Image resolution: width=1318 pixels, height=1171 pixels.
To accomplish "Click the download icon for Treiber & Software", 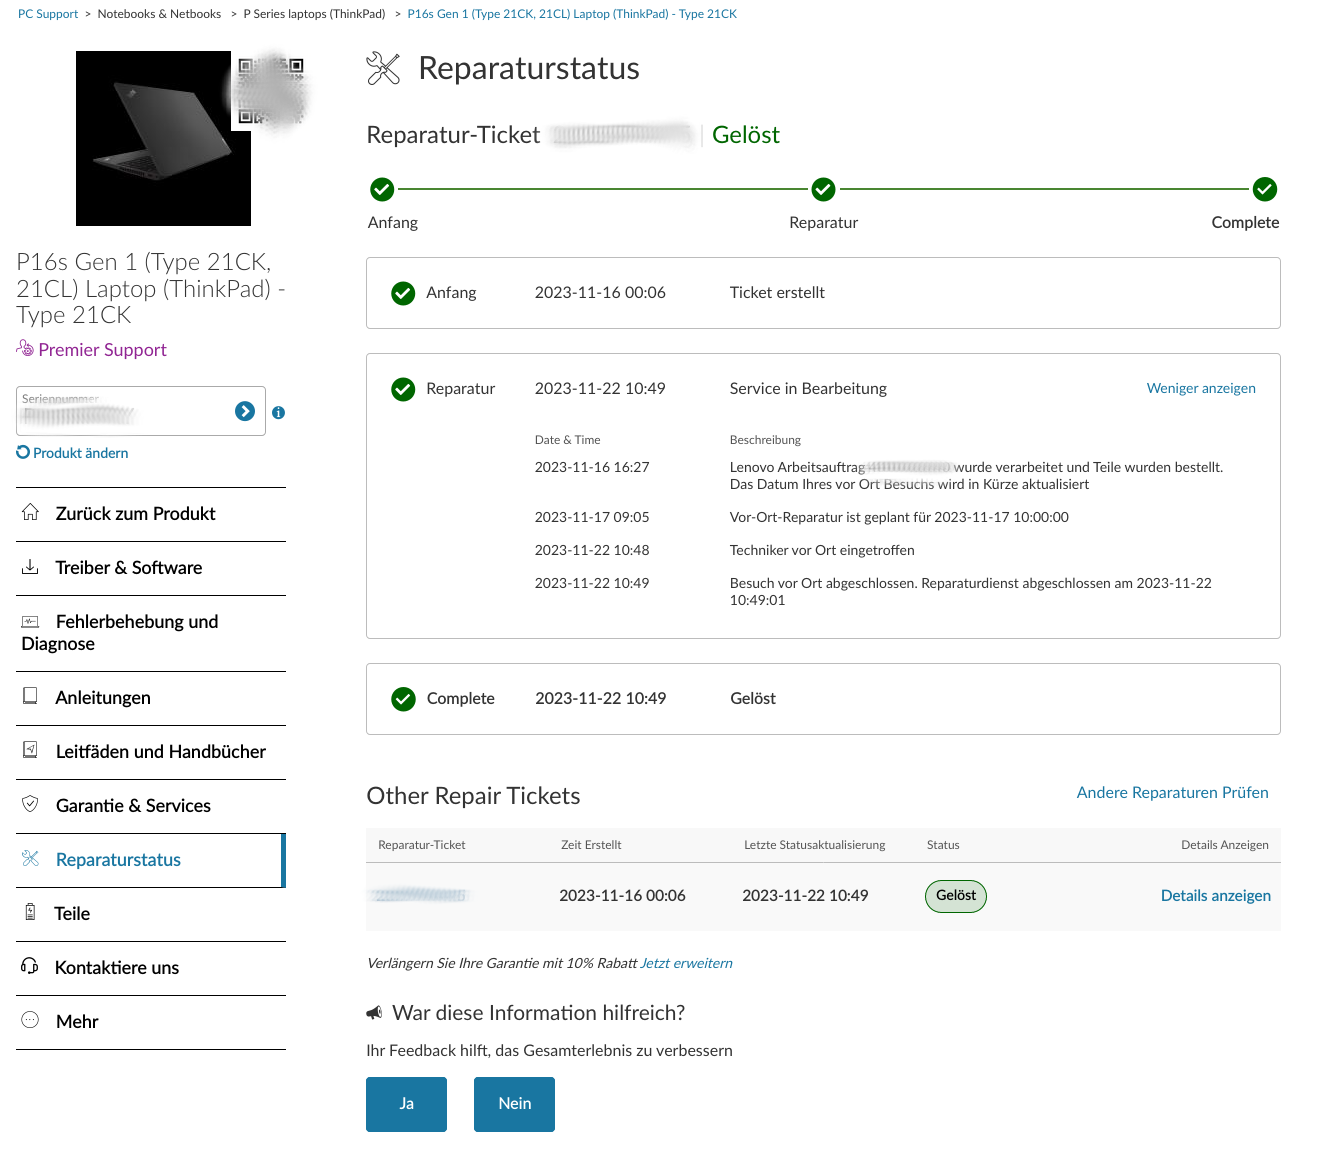I will click(x=30, y=566).
